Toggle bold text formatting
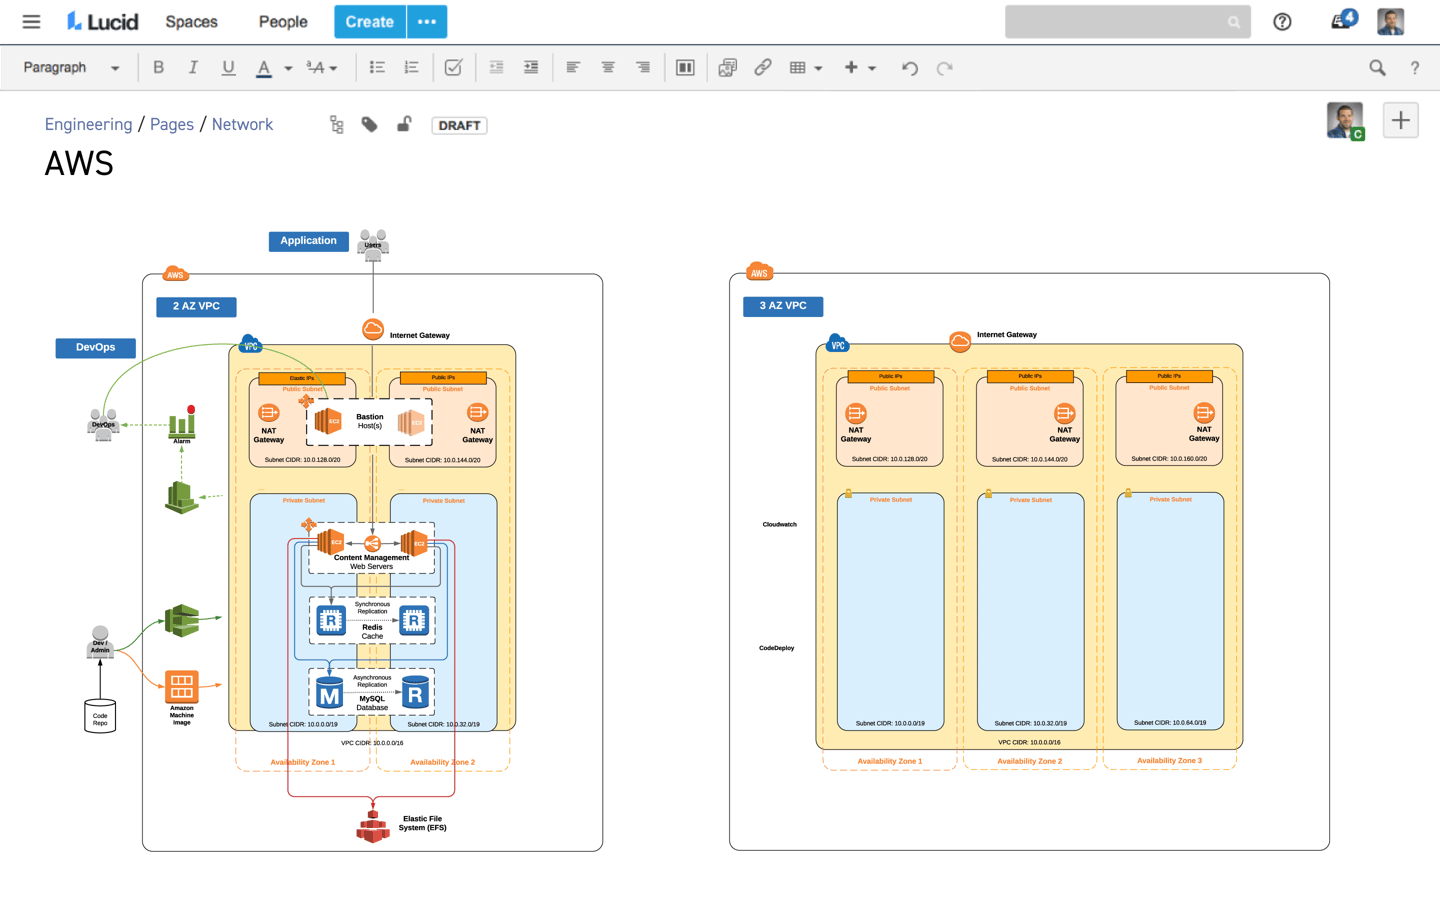This screenshot has height=900, width=1440. (x=159, y=67)
